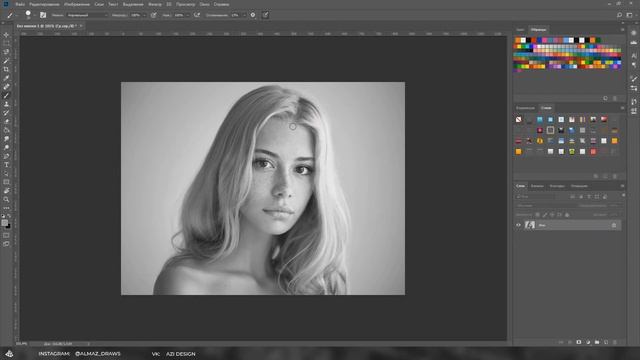Switch to the Коррекция tab
Screen dimensions: 640x360
click(x=525, y=108)
